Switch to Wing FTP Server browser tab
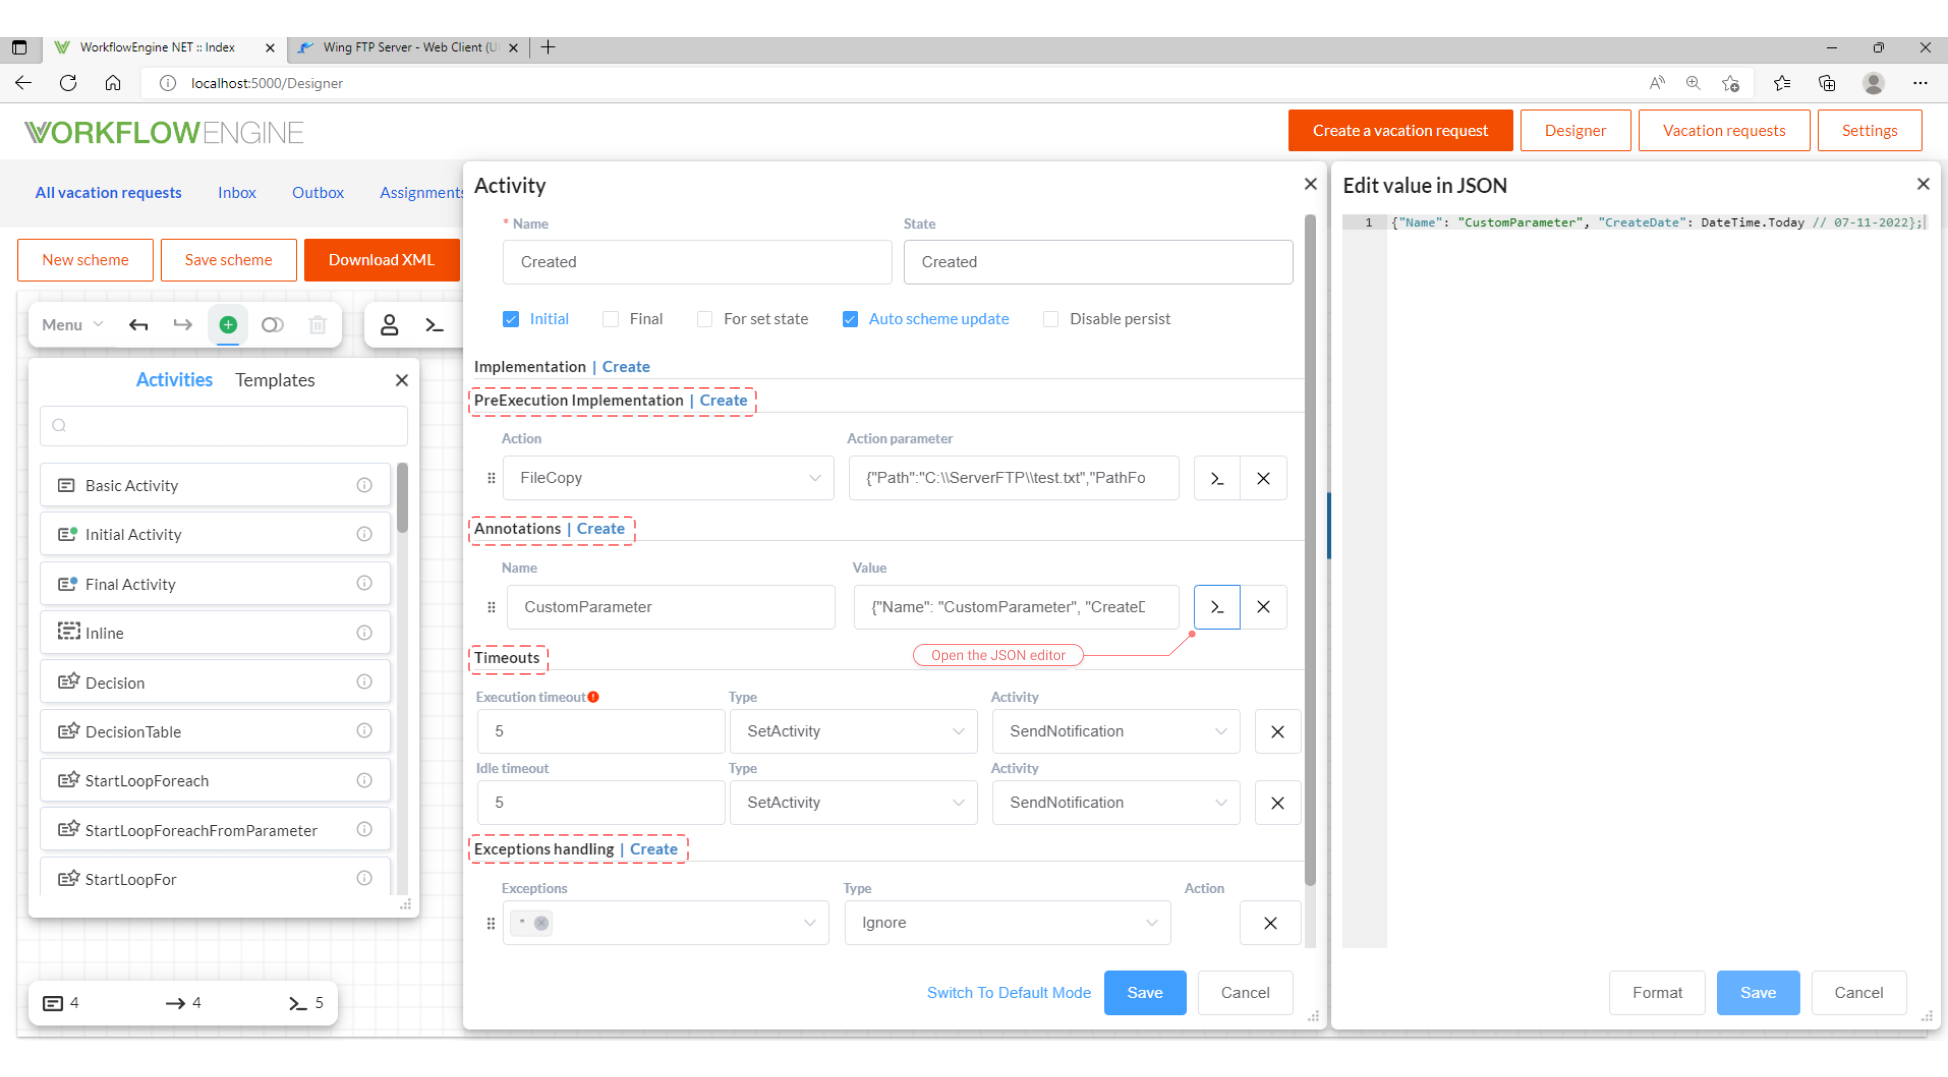The width and height of the screenshot is (1948, 1077). point(409,47)
